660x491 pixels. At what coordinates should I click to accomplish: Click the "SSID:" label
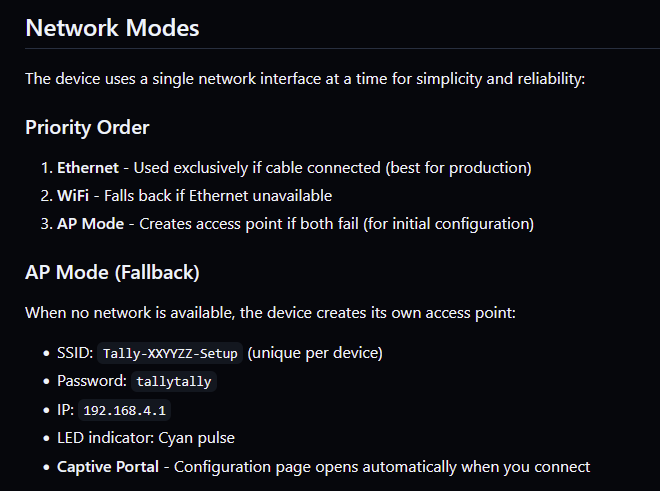76,353
